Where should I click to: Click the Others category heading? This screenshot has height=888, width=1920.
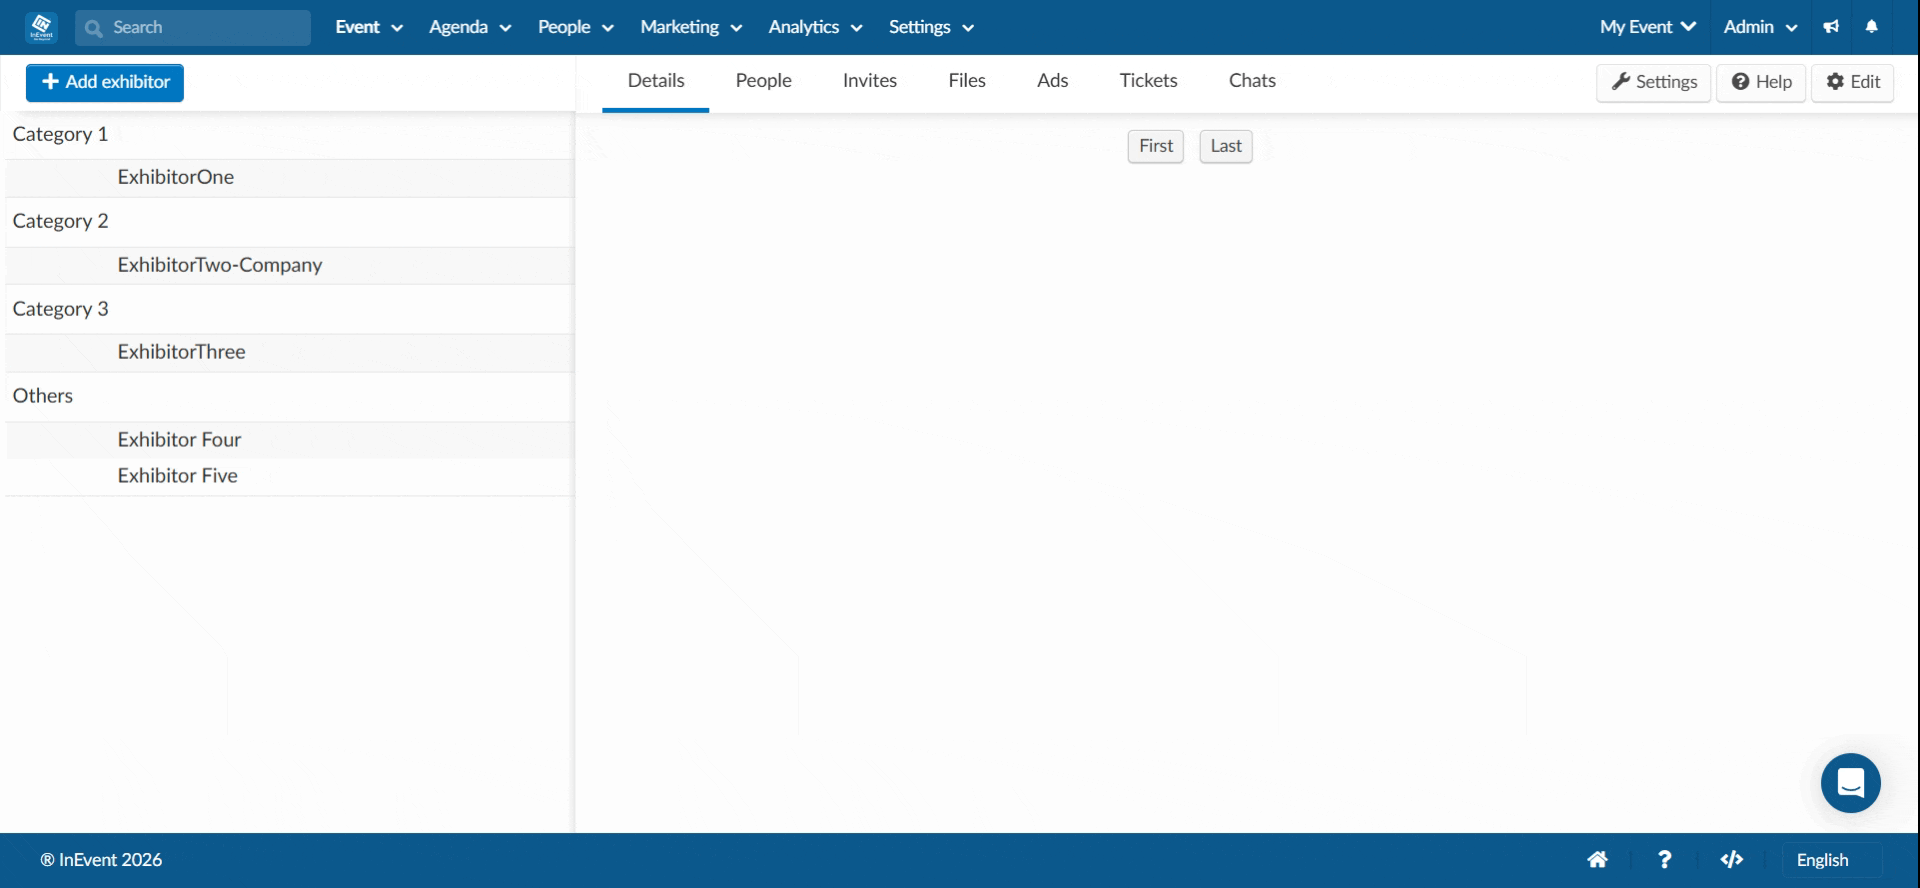click(43, 396)
